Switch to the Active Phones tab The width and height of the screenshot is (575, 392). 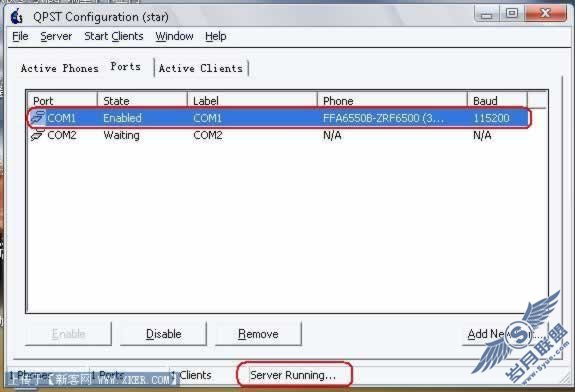tap(59, 68)
